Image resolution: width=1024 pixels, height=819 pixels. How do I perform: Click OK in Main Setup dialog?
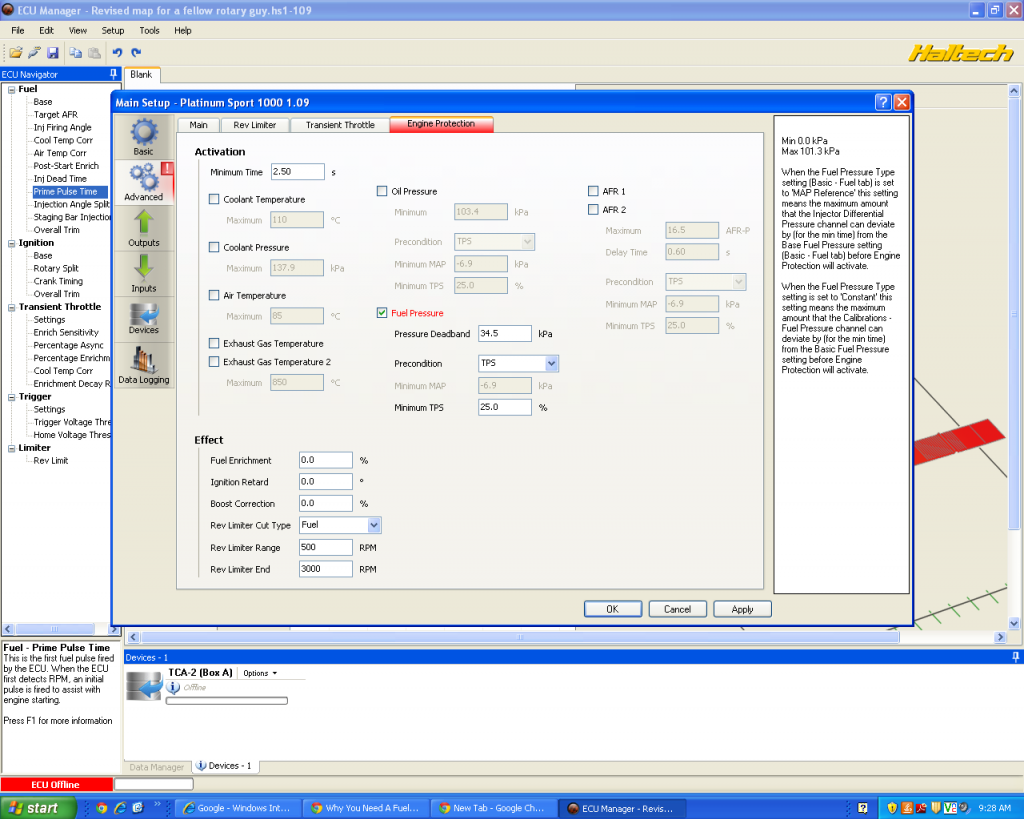[613, 609]
